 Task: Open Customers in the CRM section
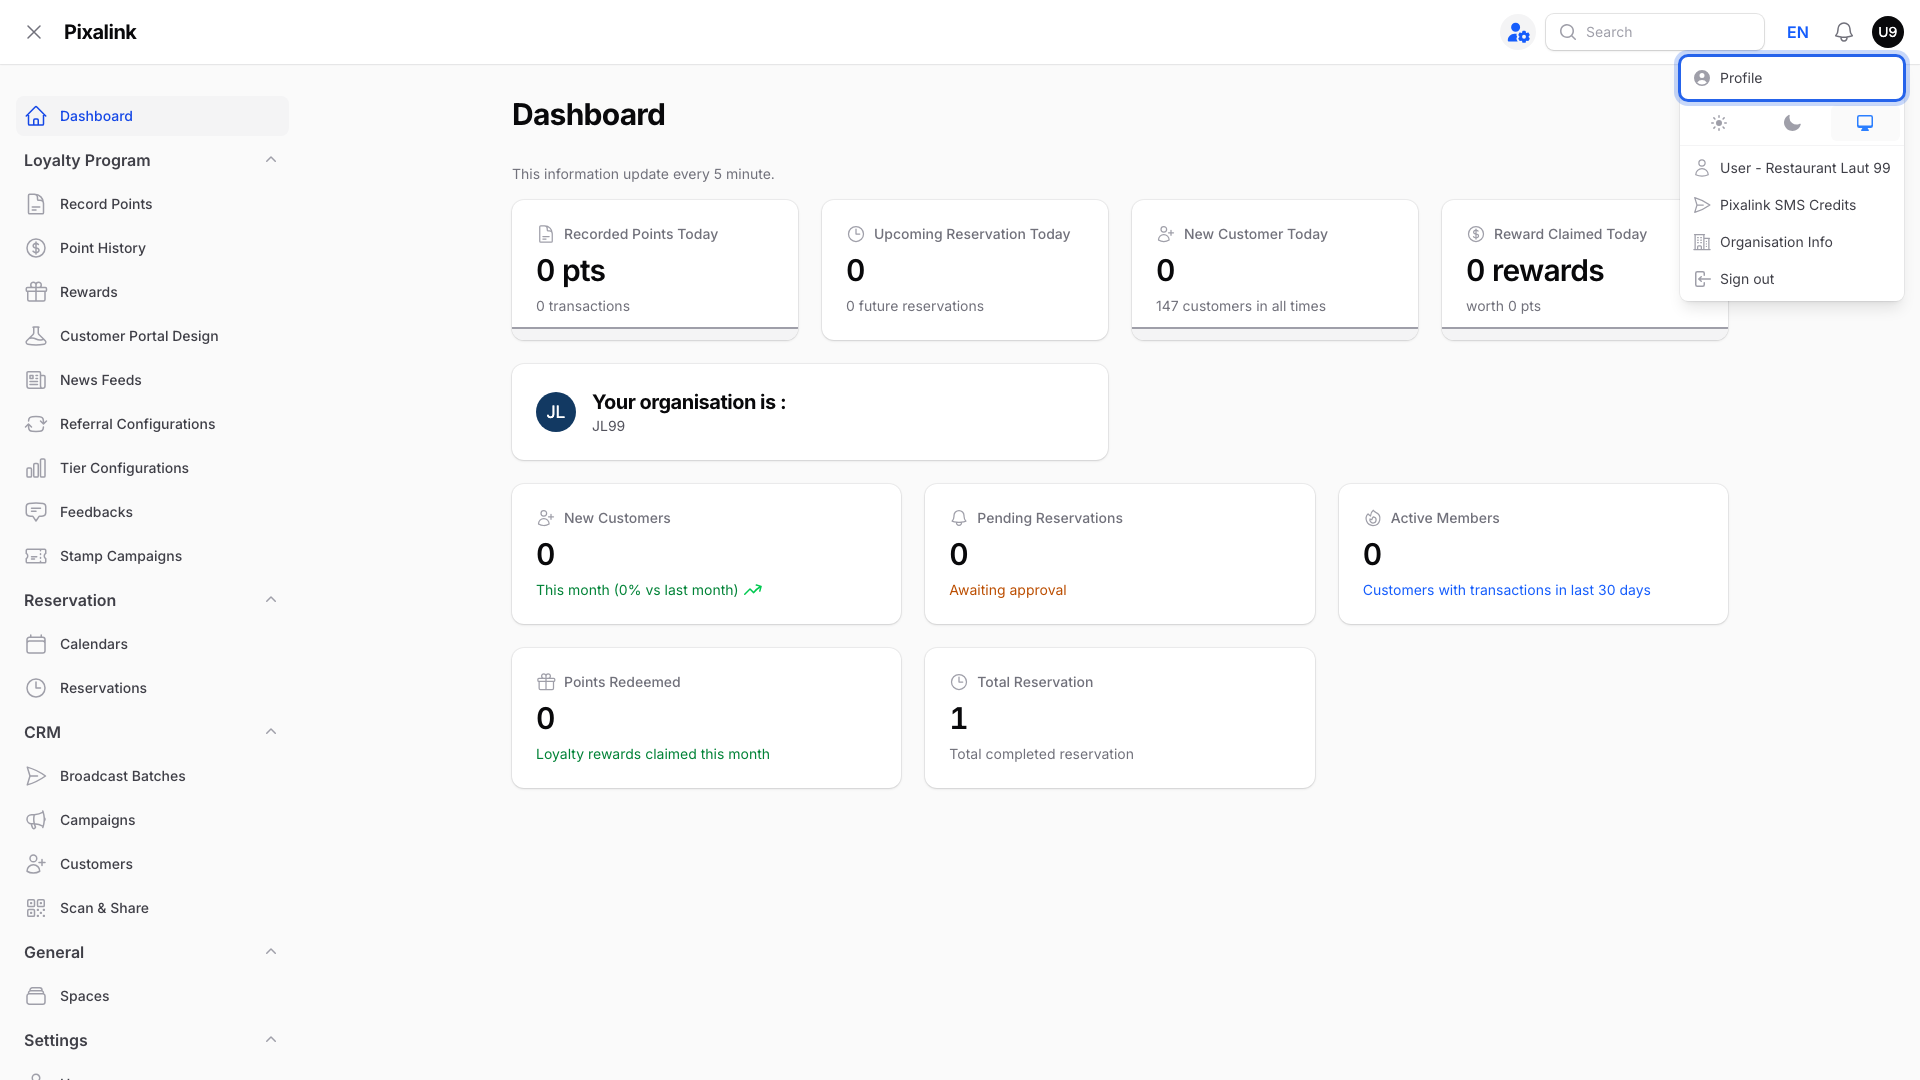(152, 864)
